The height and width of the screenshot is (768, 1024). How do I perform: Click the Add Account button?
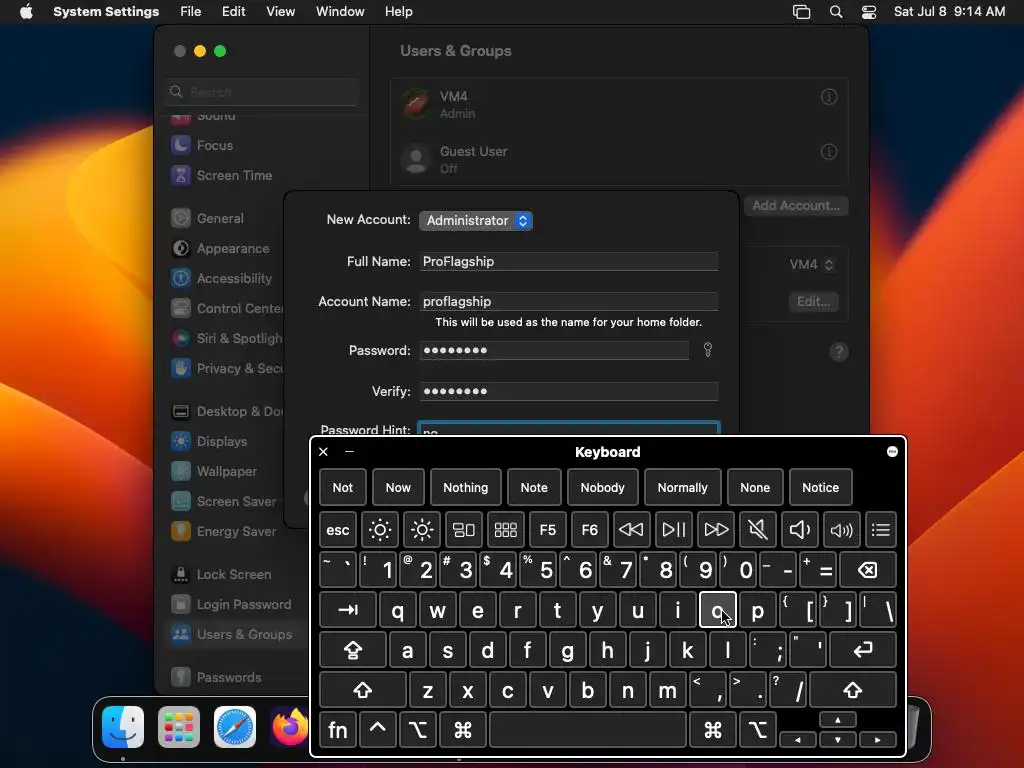pyautogui.click(x=796, y=206)
